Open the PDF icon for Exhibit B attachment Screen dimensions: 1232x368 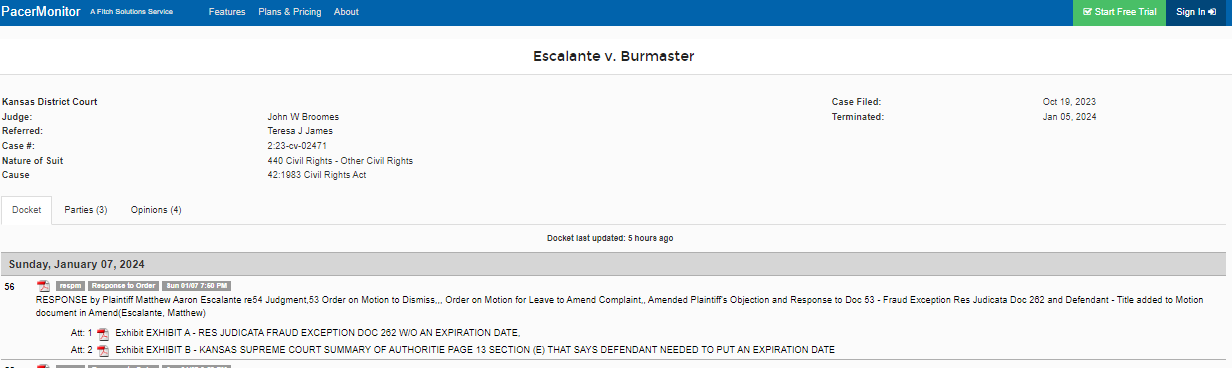click(x=102, y=350)
